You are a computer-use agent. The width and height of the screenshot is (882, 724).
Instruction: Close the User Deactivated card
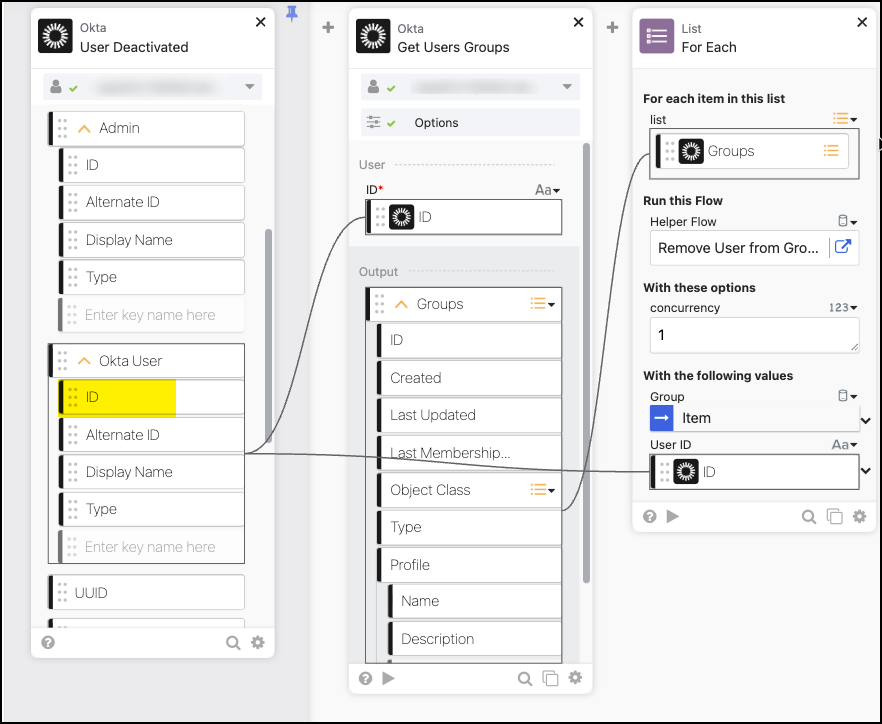[x=260, y=22]
